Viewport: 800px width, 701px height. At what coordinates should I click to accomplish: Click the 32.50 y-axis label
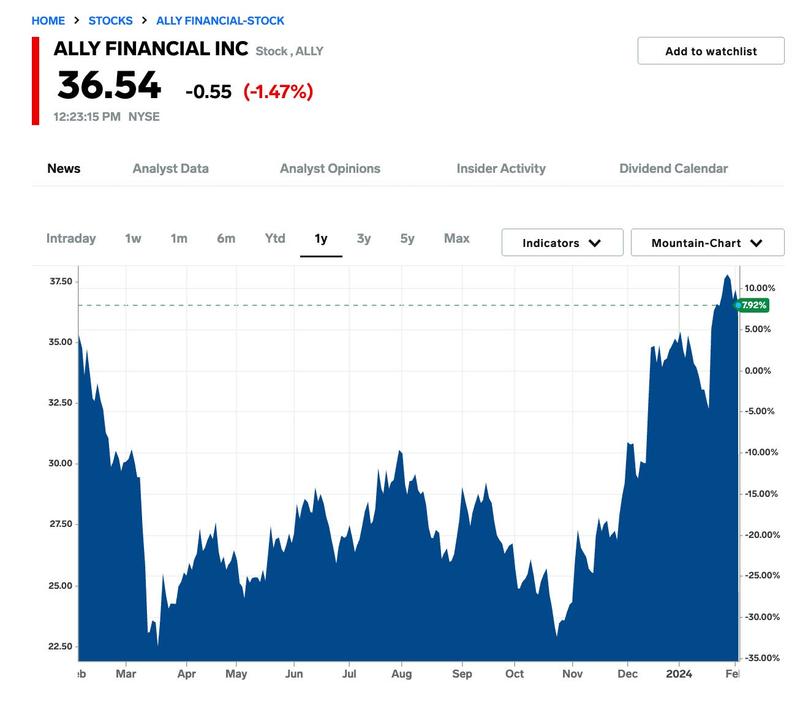pyautogui.click(x=61, y=403)
